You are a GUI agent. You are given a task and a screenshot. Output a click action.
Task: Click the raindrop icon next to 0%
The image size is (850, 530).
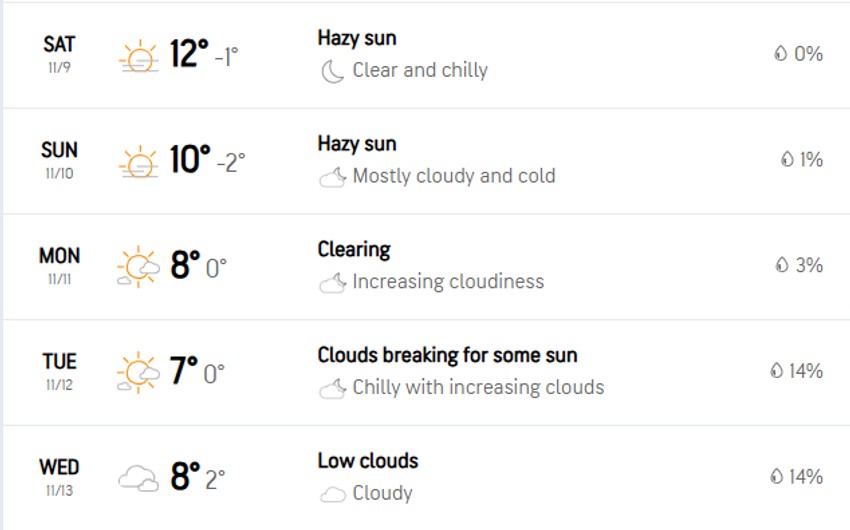point(780,54)
